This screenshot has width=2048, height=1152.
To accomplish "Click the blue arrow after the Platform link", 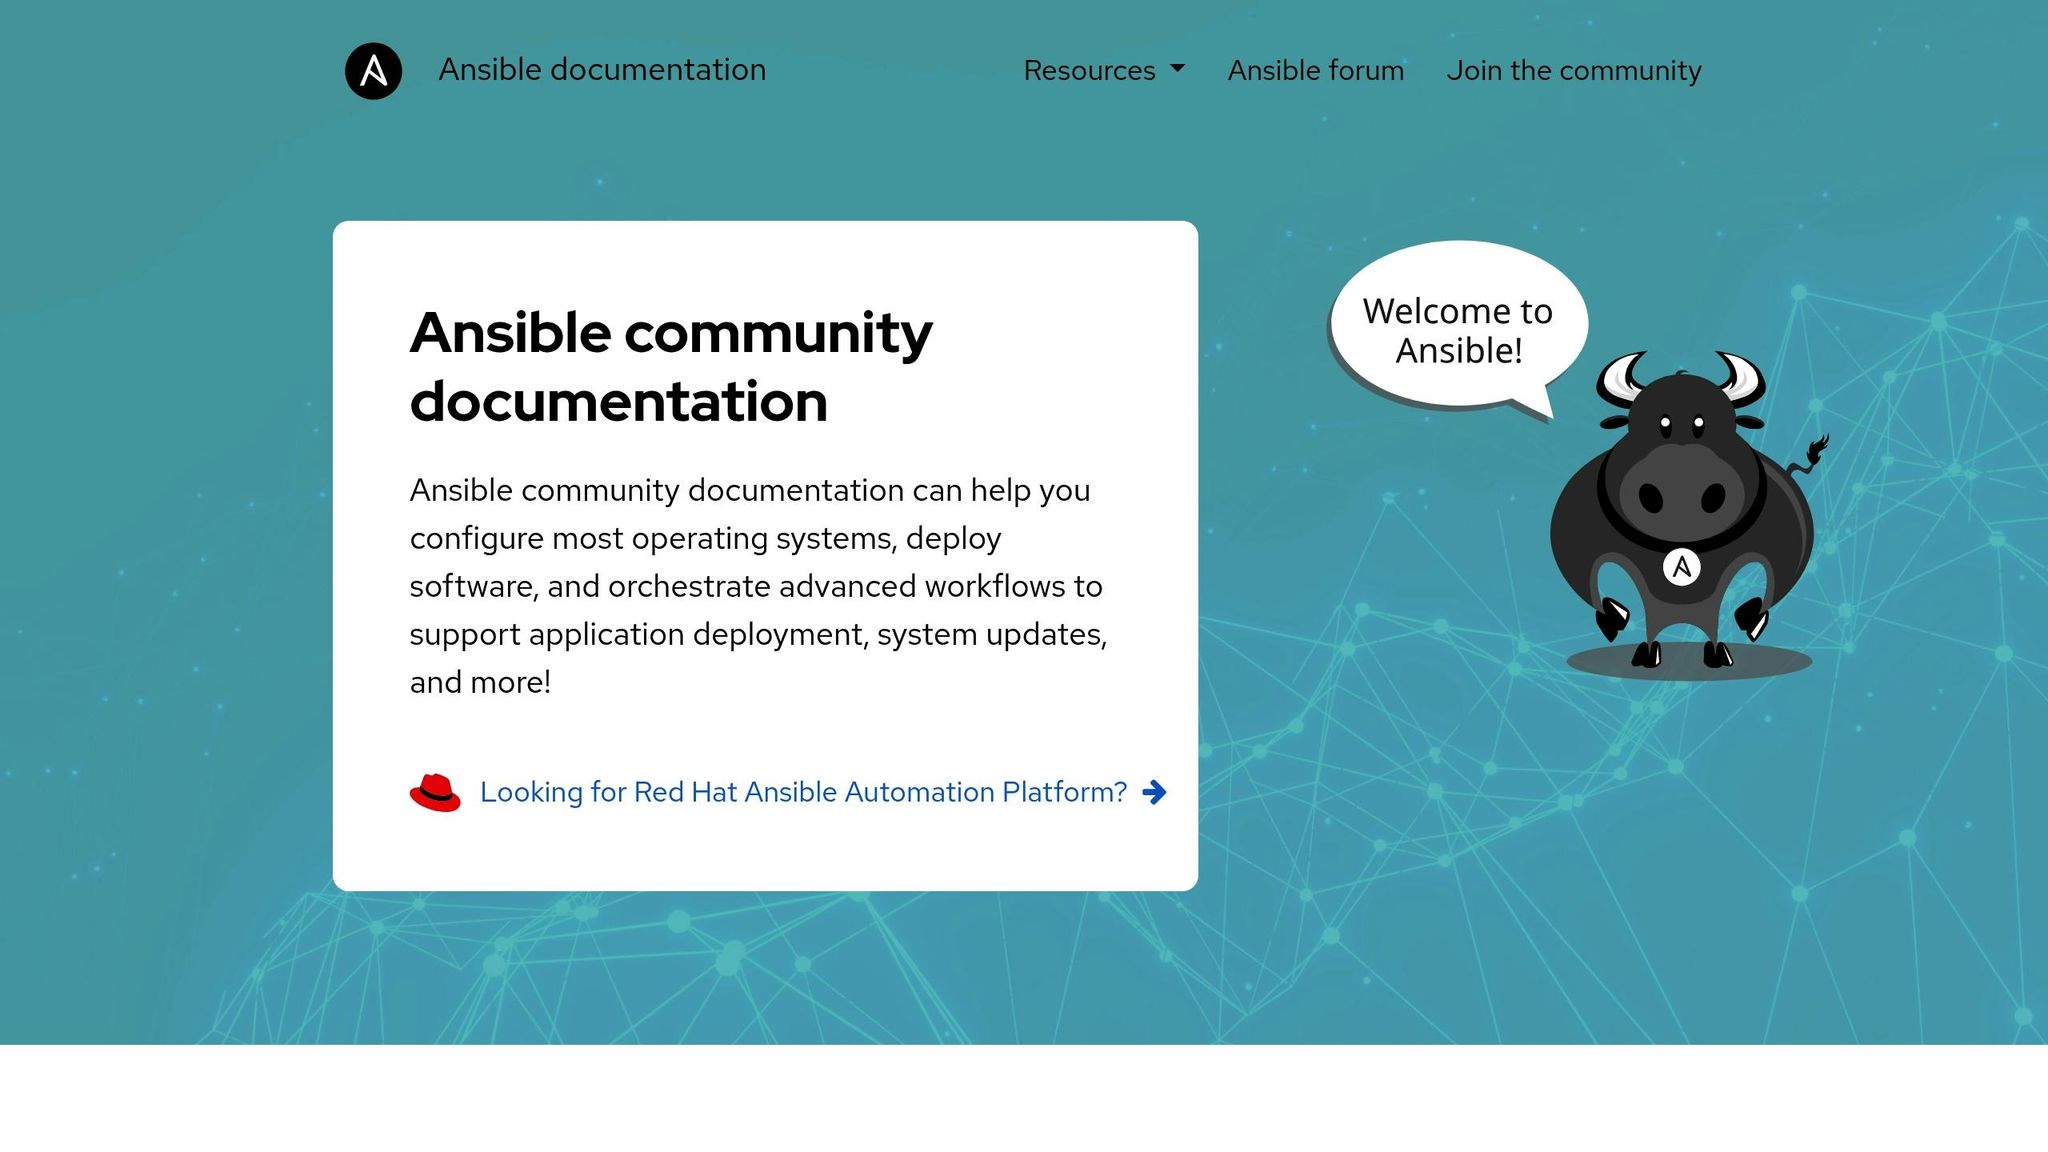I will click(x=1155, y=792).
